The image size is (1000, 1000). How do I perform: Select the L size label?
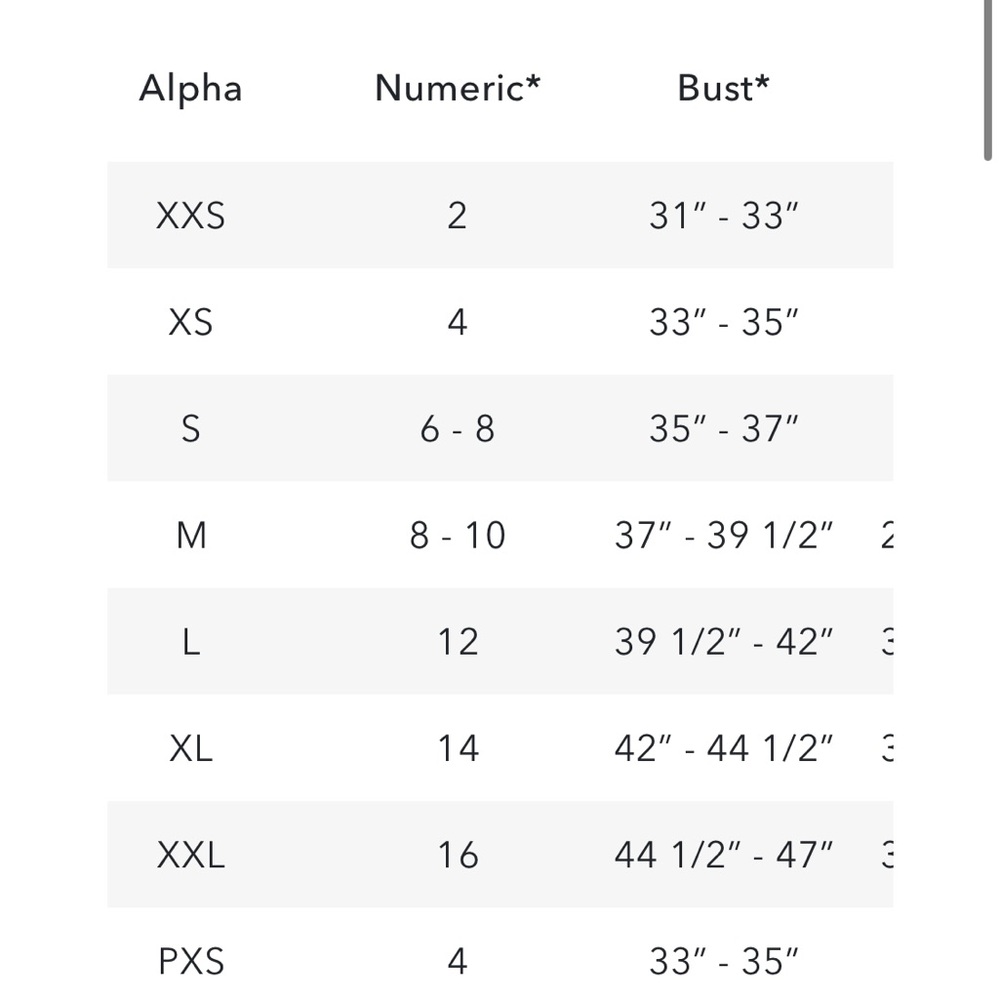pyautogui.click(x=191, y=642)
